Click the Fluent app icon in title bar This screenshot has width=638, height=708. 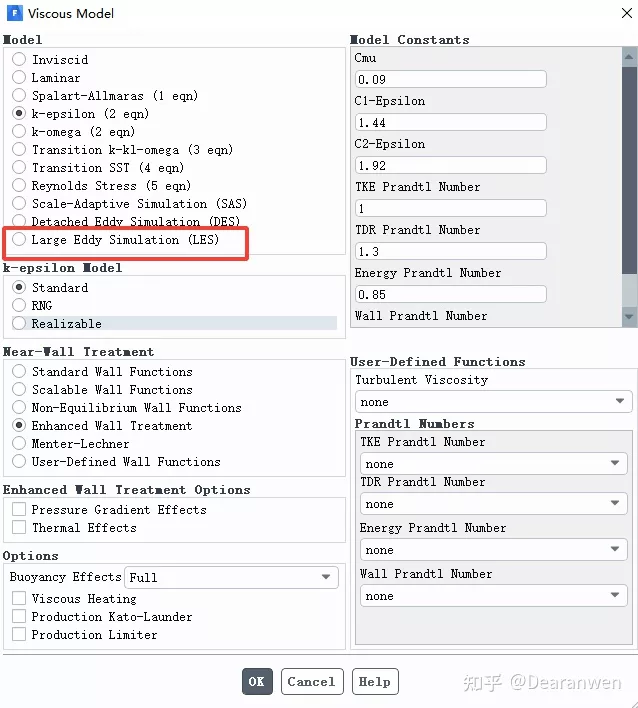(x=14, y=13)
